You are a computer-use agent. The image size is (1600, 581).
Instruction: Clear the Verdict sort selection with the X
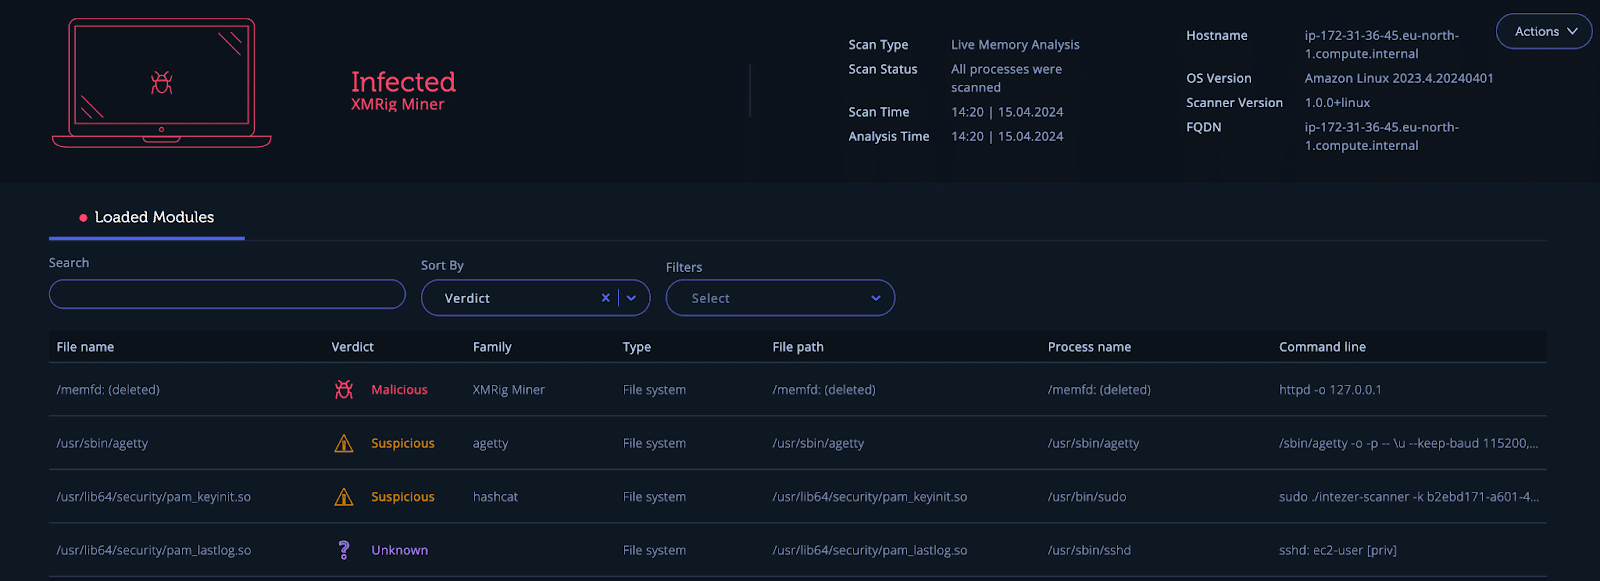point(605,298)
